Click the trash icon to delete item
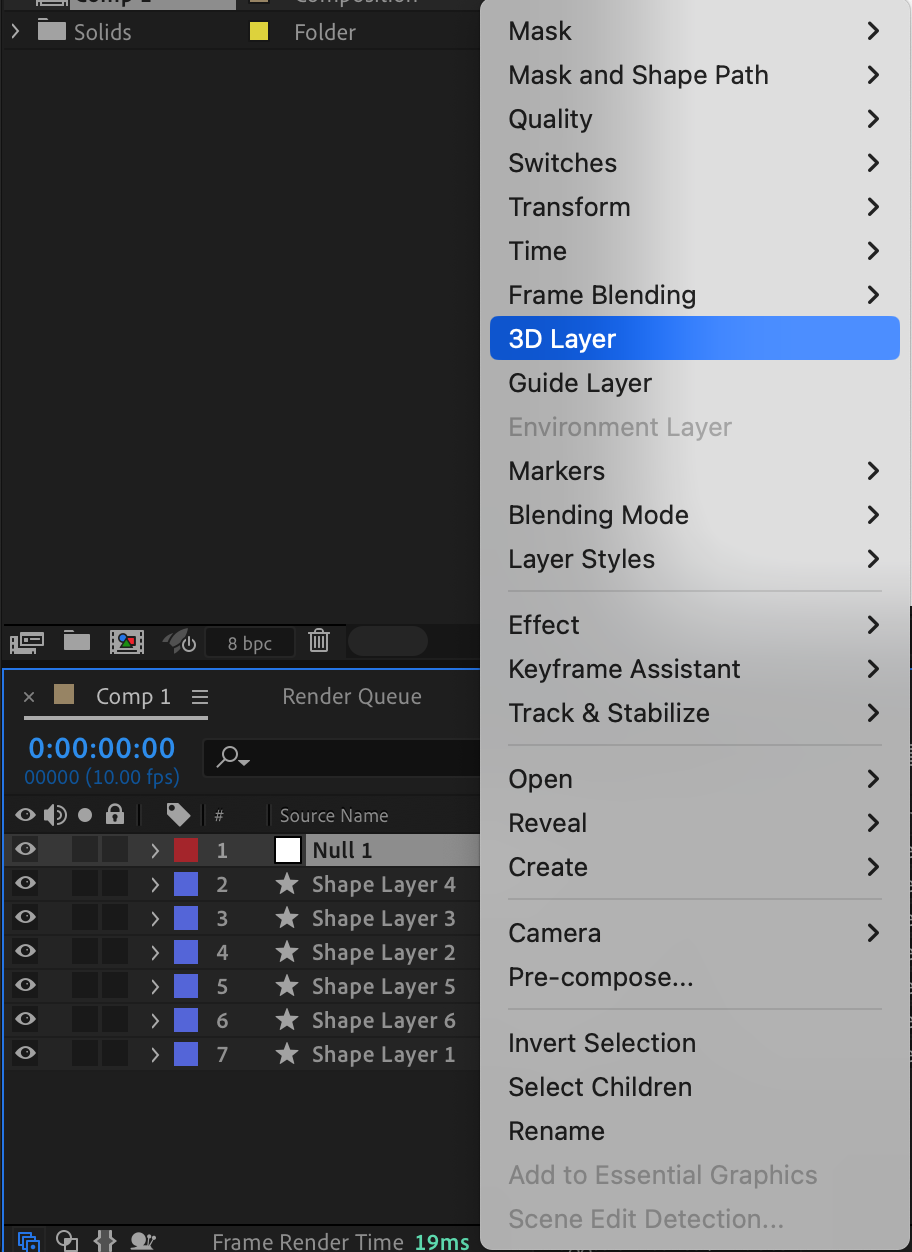Viewport: 912px width, 1252px height. coord(319,642)
